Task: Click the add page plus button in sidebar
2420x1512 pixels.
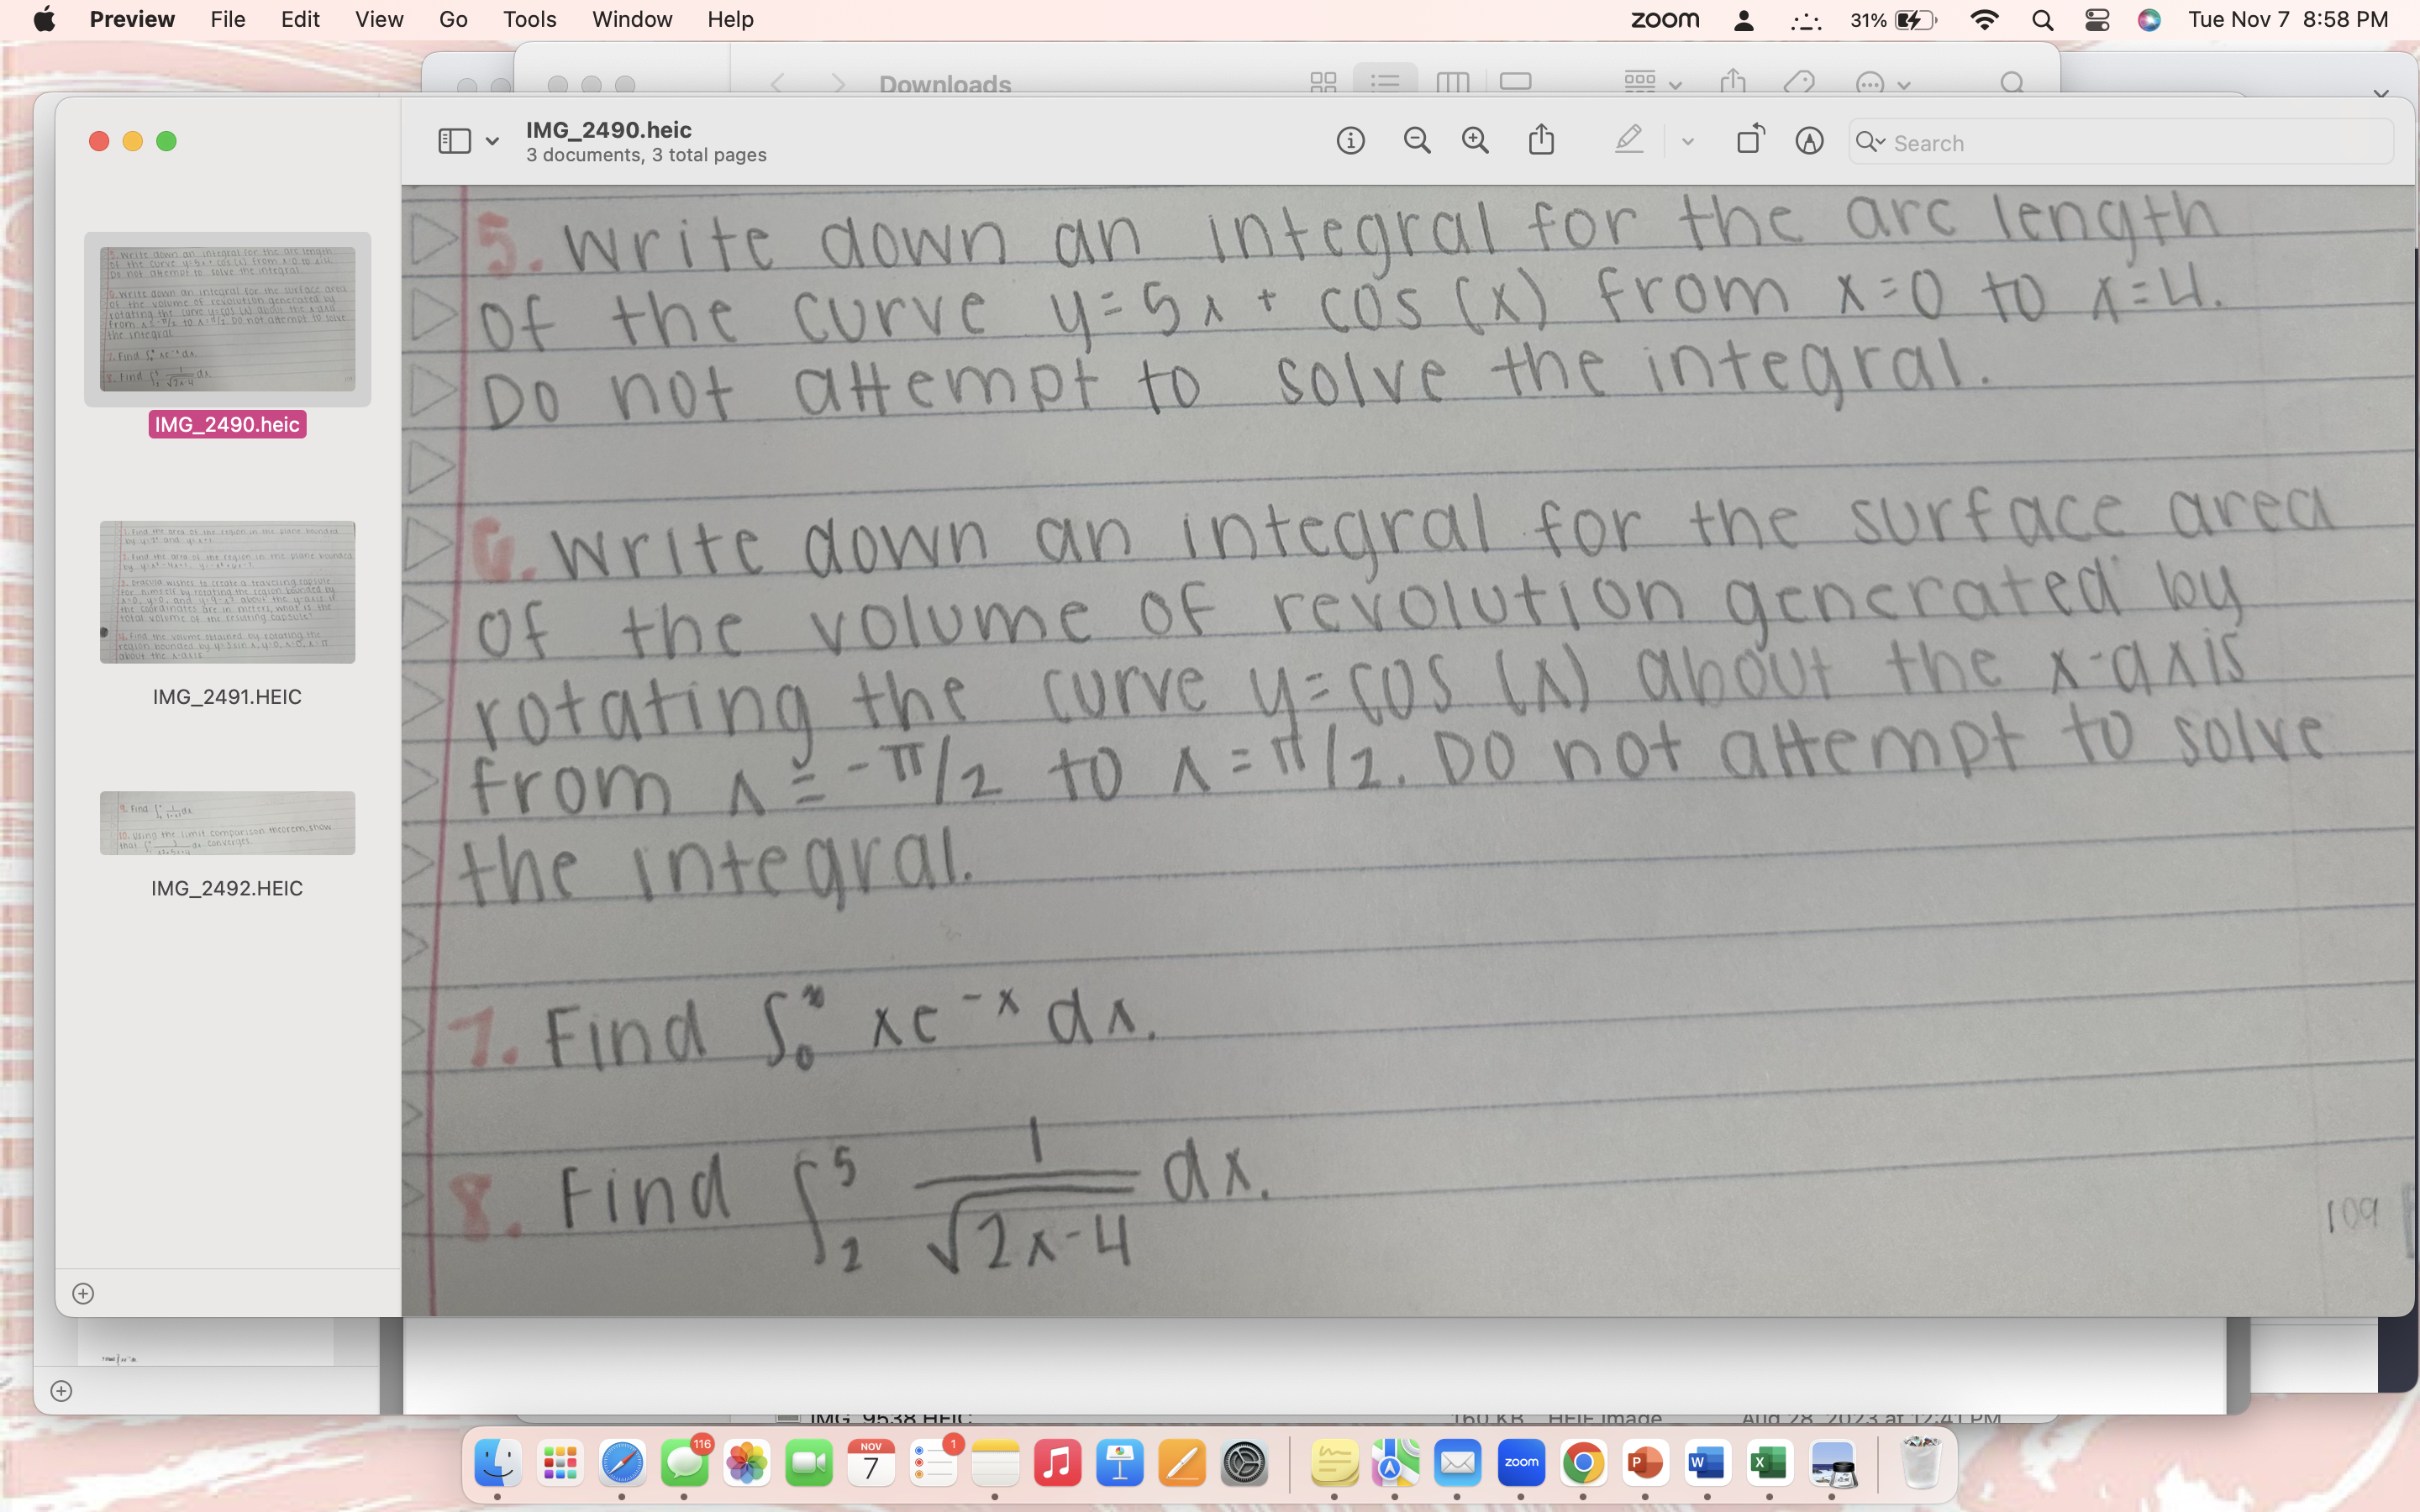Action: (x=83, y=1294)
